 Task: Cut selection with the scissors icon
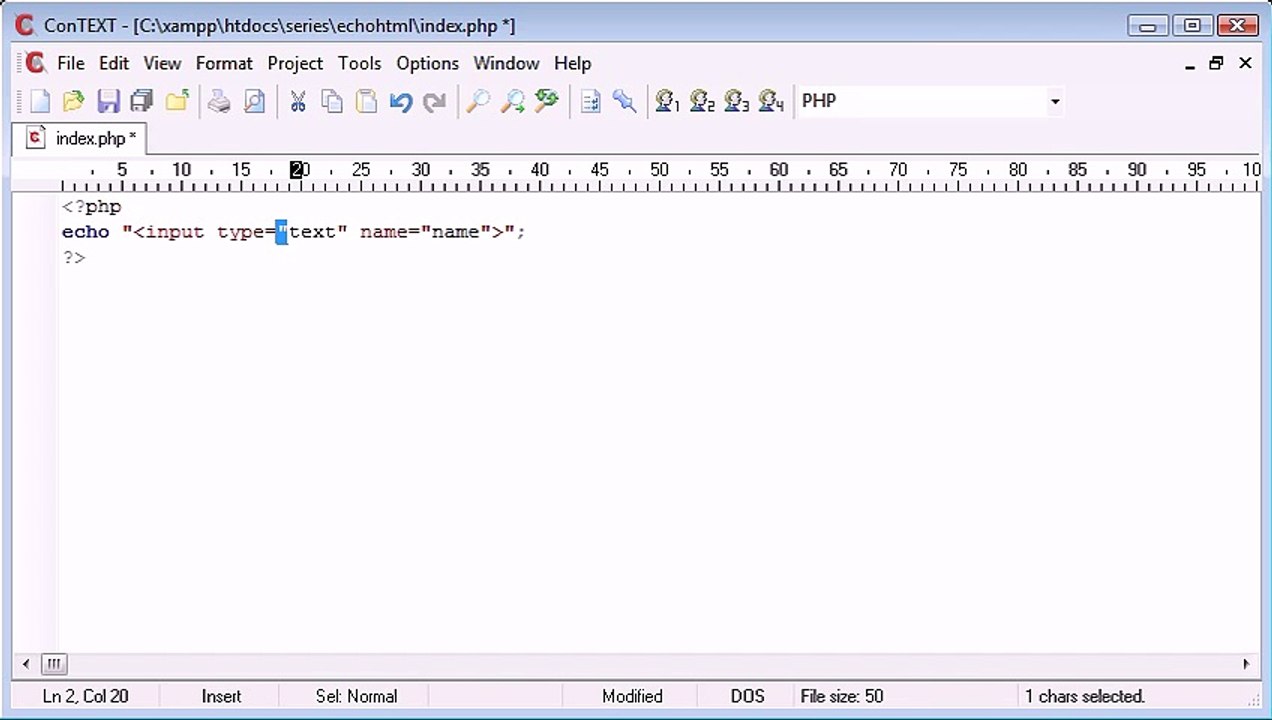point(297,101)
